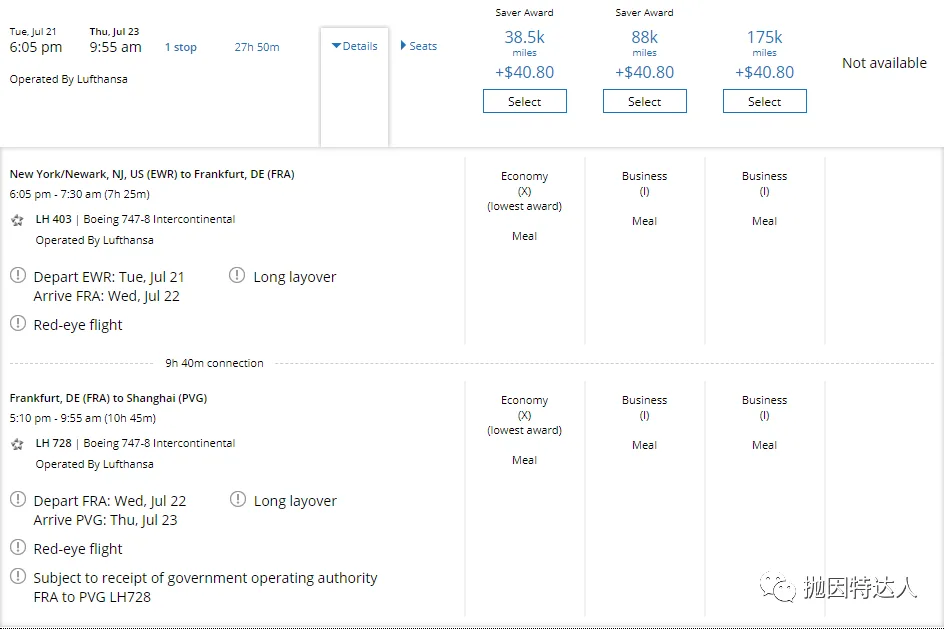
Task: Collapse the Details panel
Action: click(x=355, y=46)
